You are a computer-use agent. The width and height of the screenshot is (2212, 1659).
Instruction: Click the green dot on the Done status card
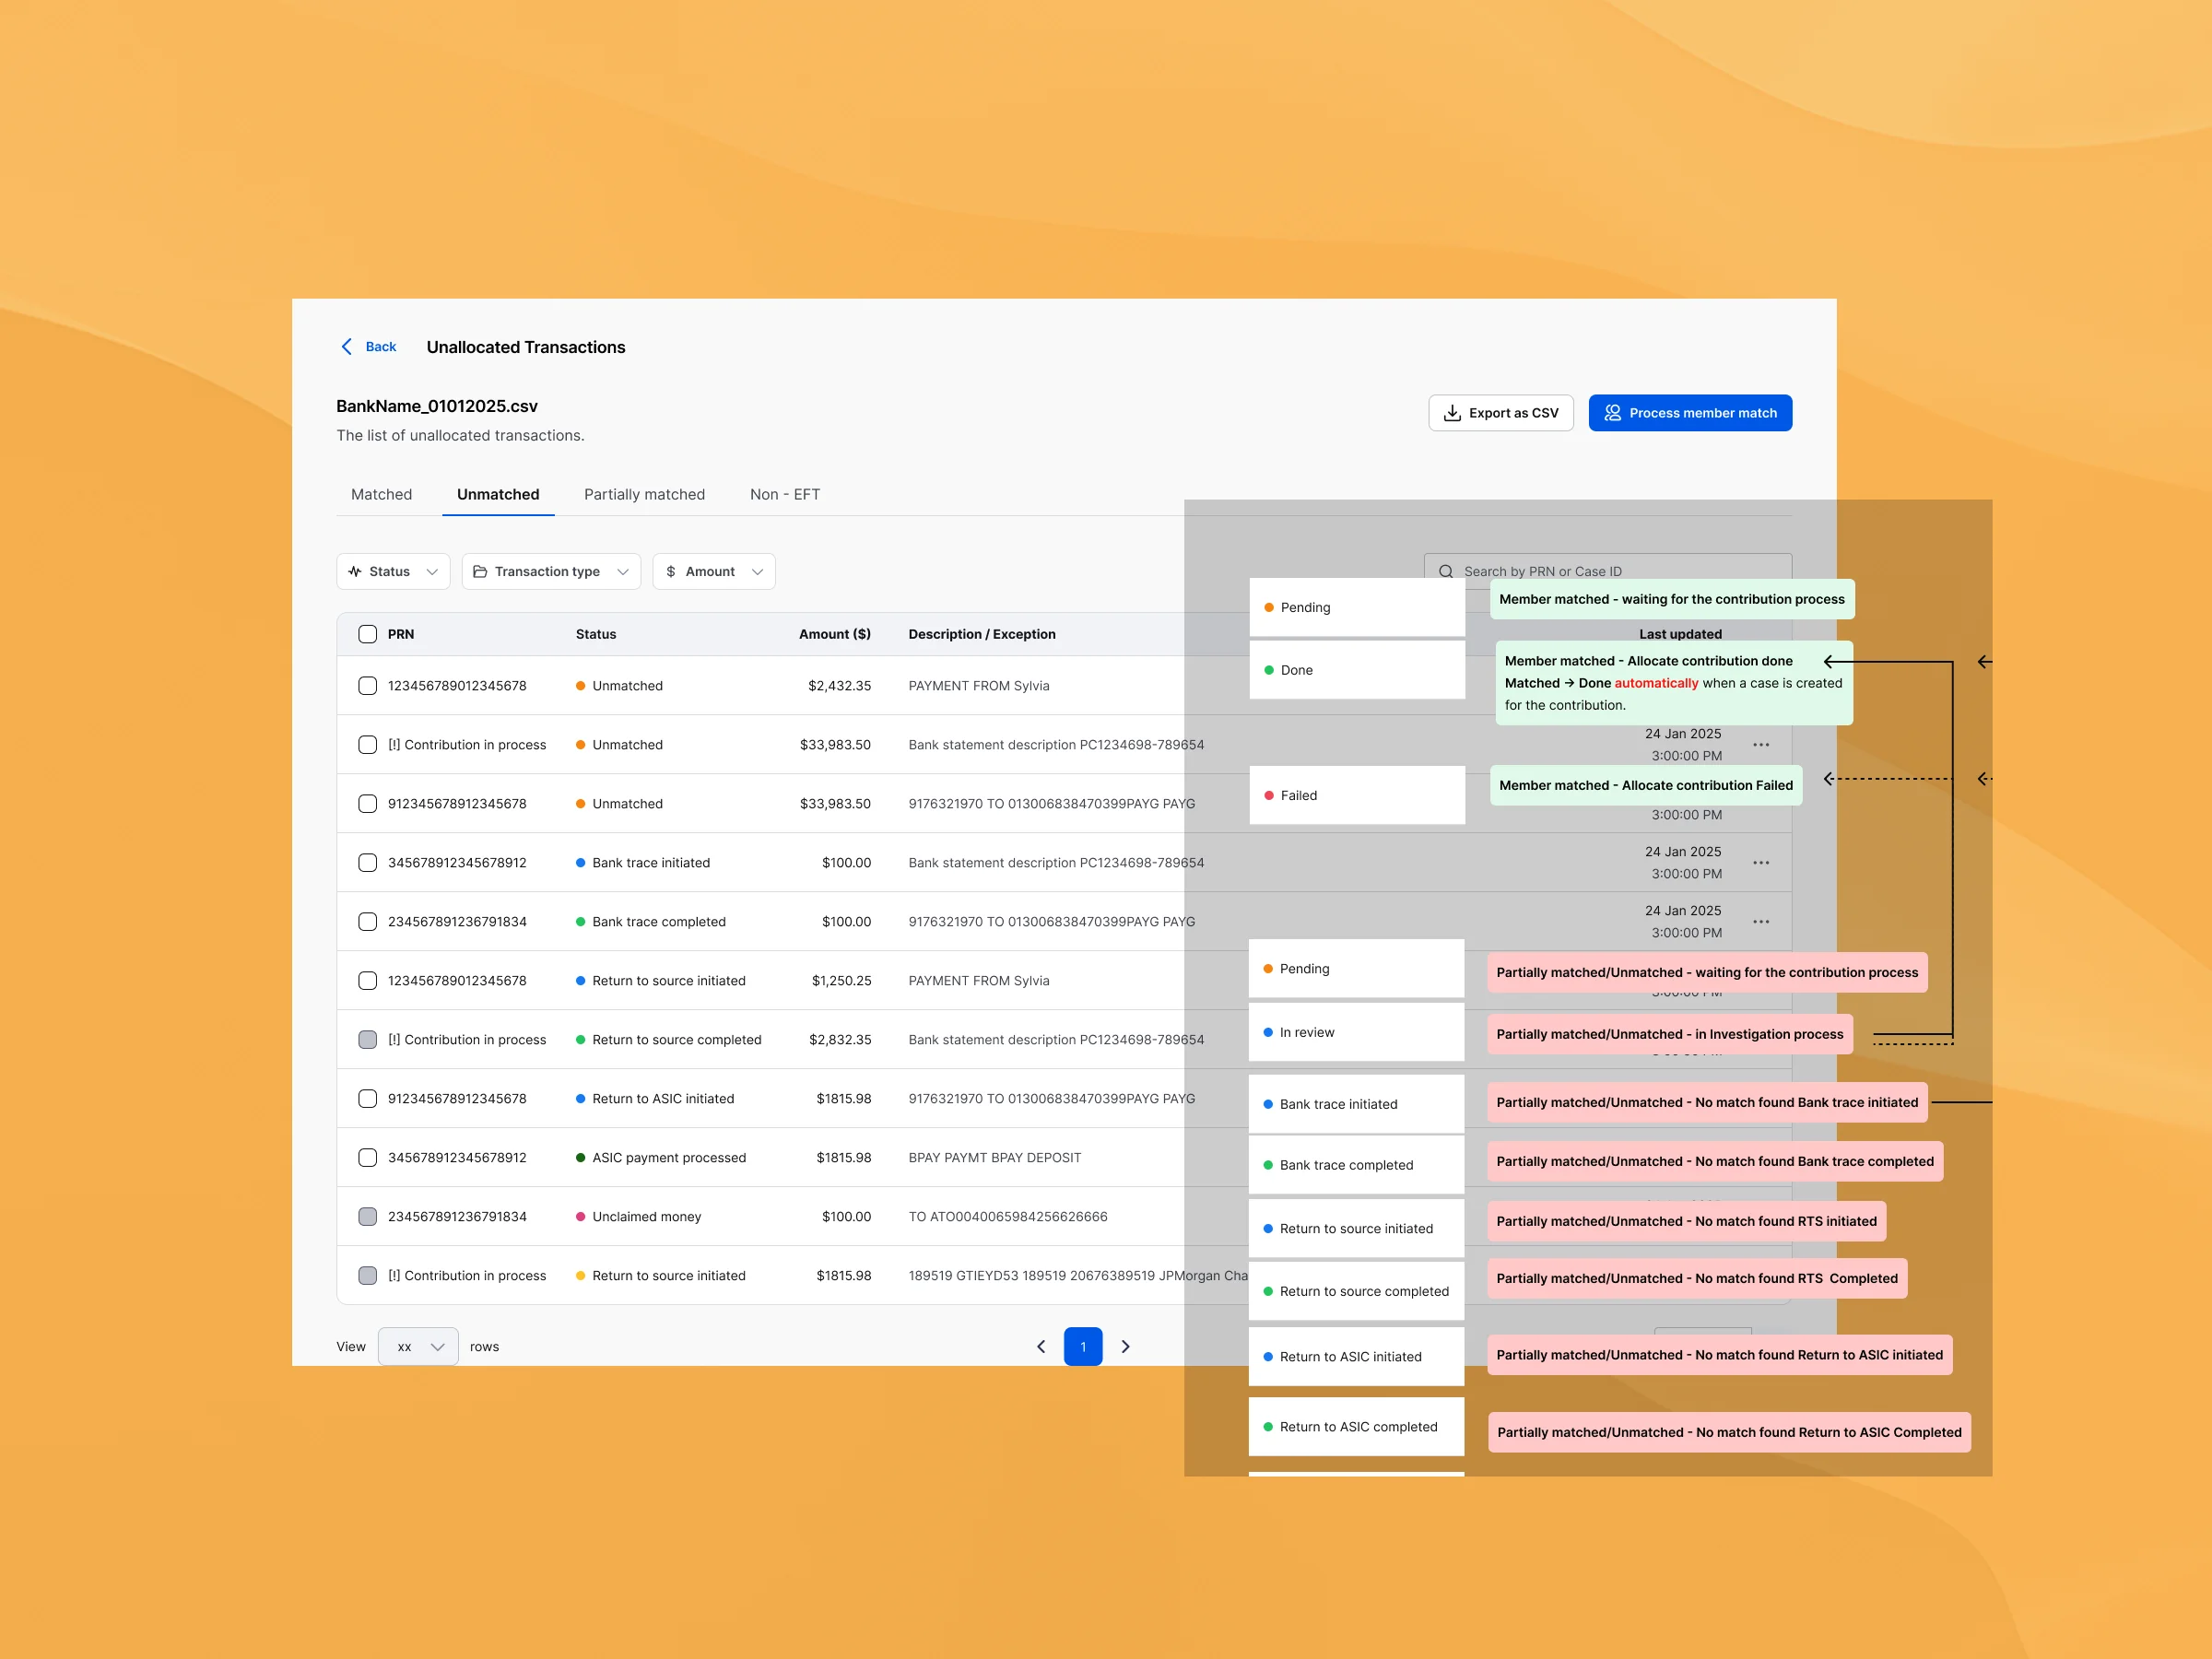click(1269, 670)
